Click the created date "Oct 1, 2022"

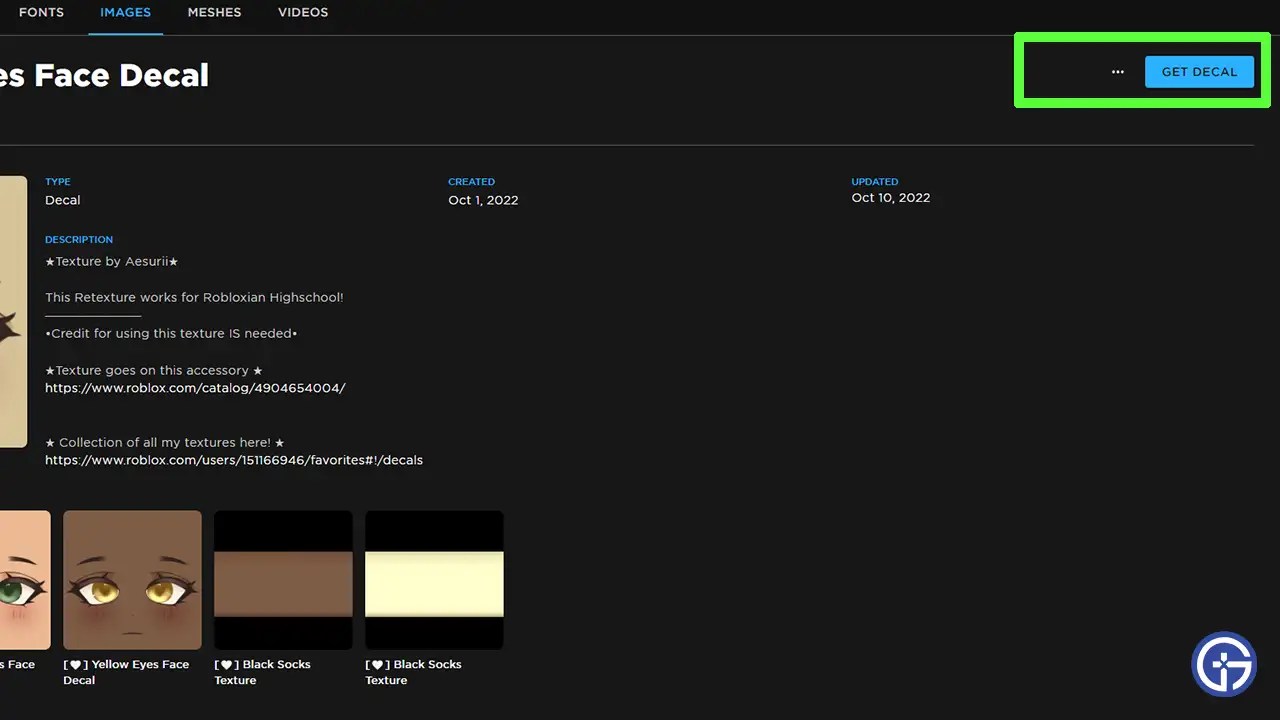pos(483,200)
